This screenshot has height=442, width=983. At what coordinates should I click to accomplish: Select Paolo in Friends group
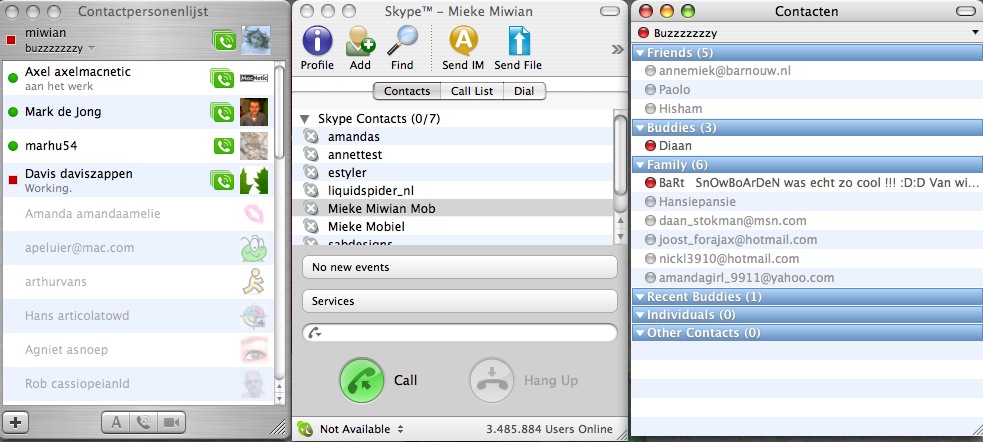[x=806, y=90]
